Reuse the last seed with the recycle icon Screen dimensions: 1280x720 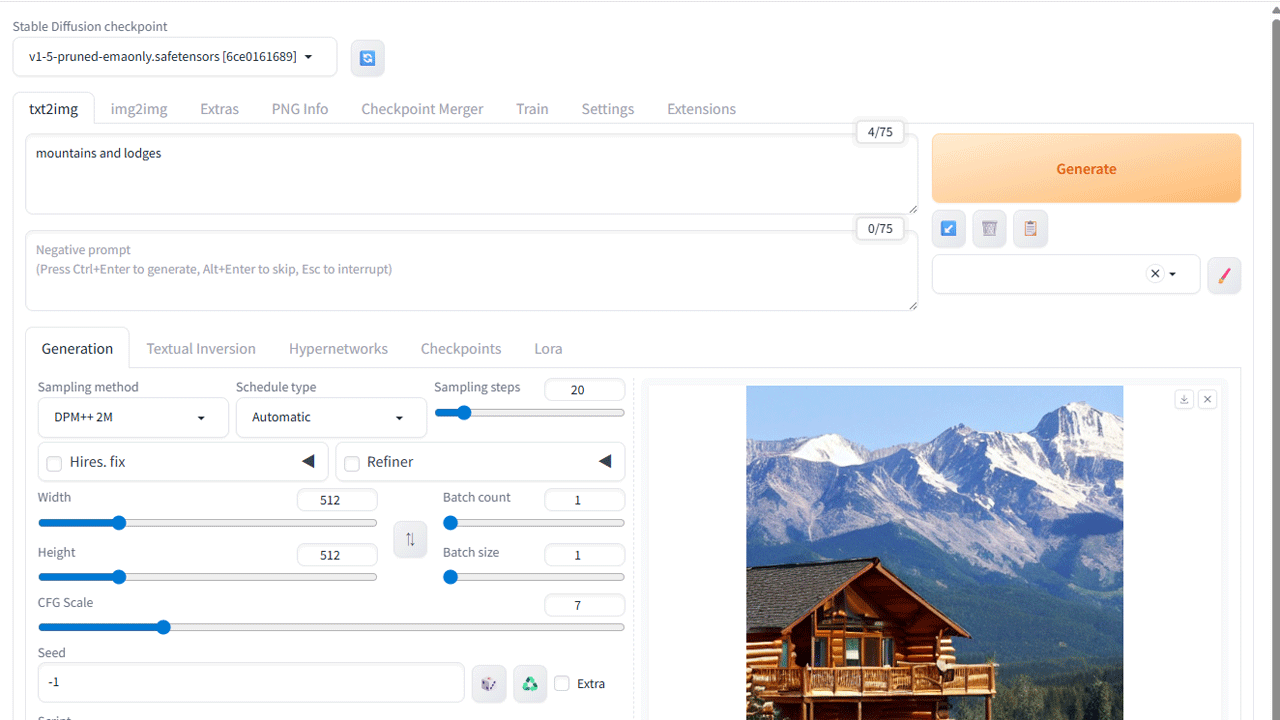click(530, 684)
